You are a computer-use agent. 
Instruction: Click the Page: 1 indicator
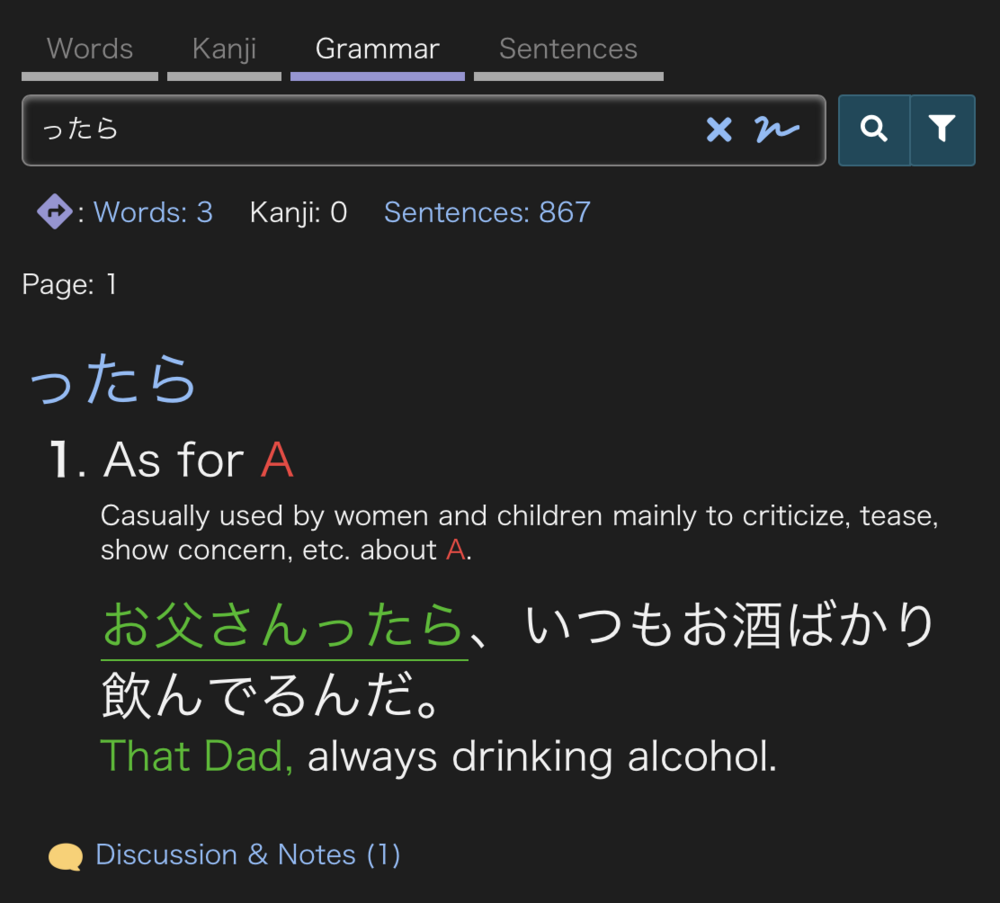coord(70,284)
